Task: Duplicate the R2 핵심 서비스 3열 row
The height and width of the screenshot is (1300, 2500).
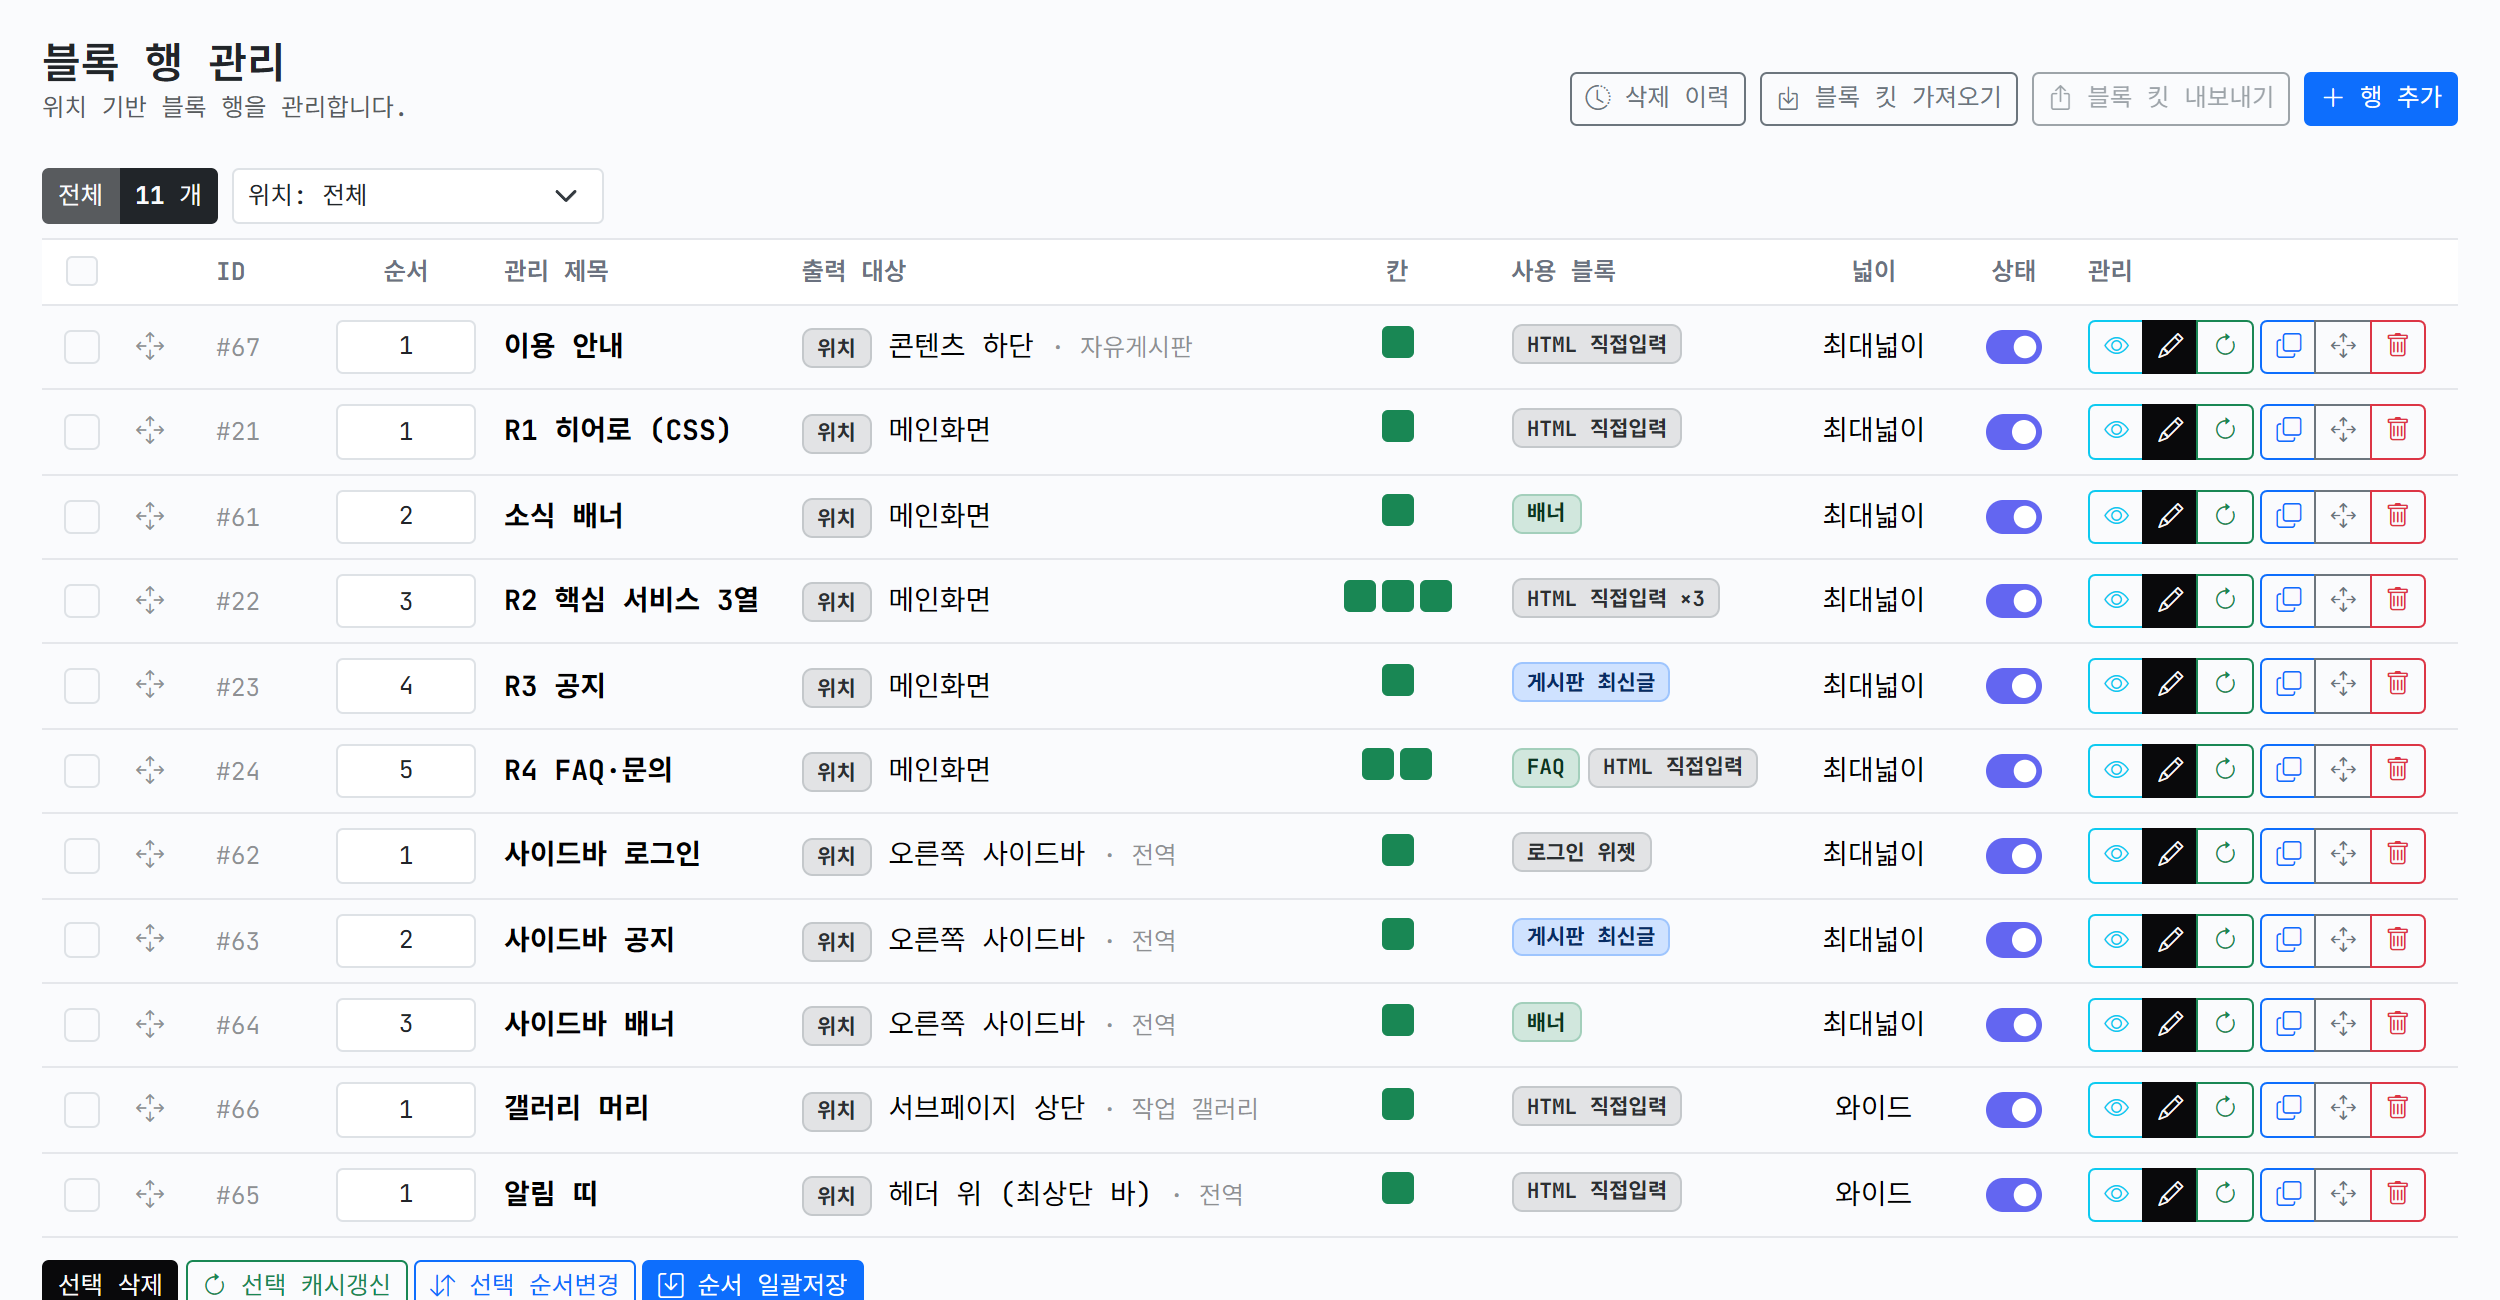Action: click(x=2288, y=600)
